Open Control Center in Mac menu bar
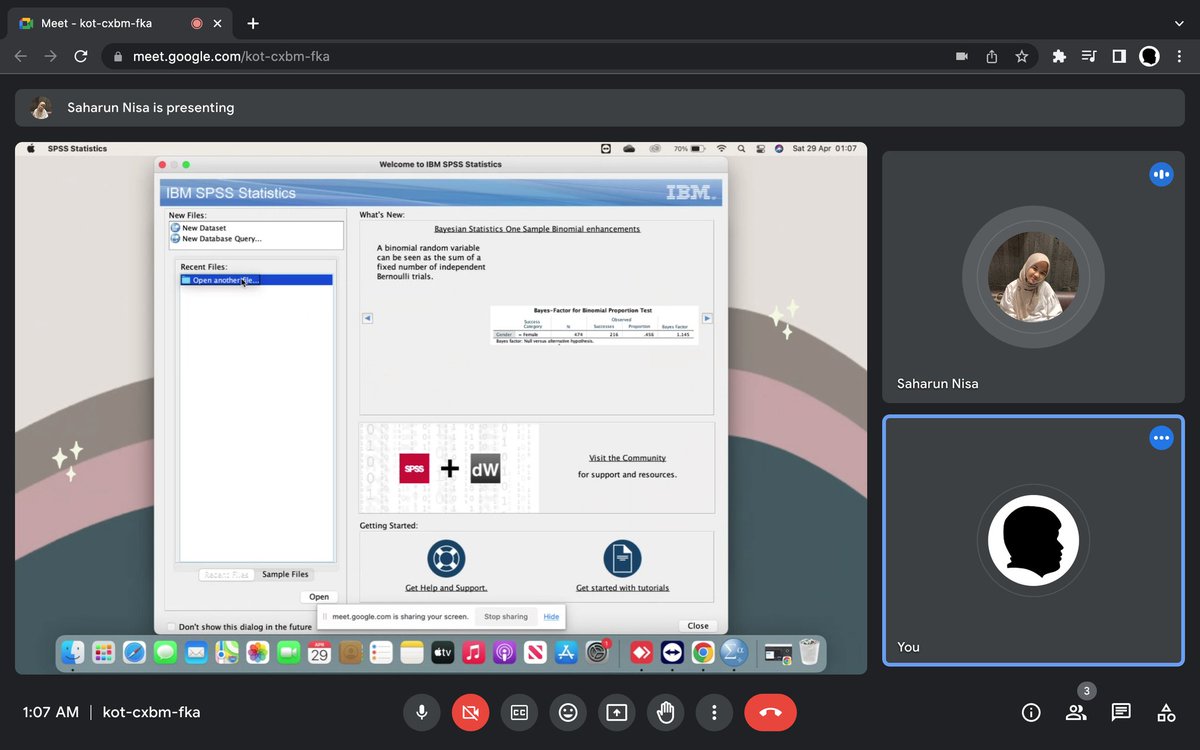The width and height of the screenshot is (1200, 750). pos(760,148)
